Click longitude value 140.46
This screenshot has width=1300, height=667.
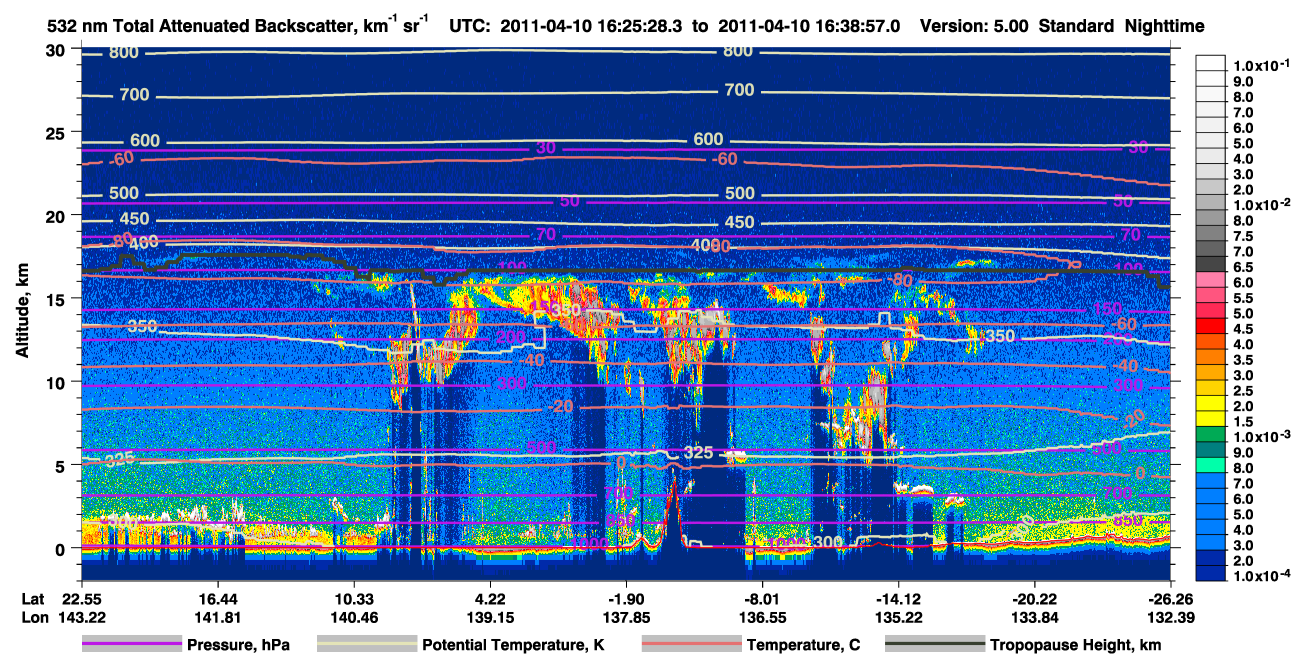point(353,618)
